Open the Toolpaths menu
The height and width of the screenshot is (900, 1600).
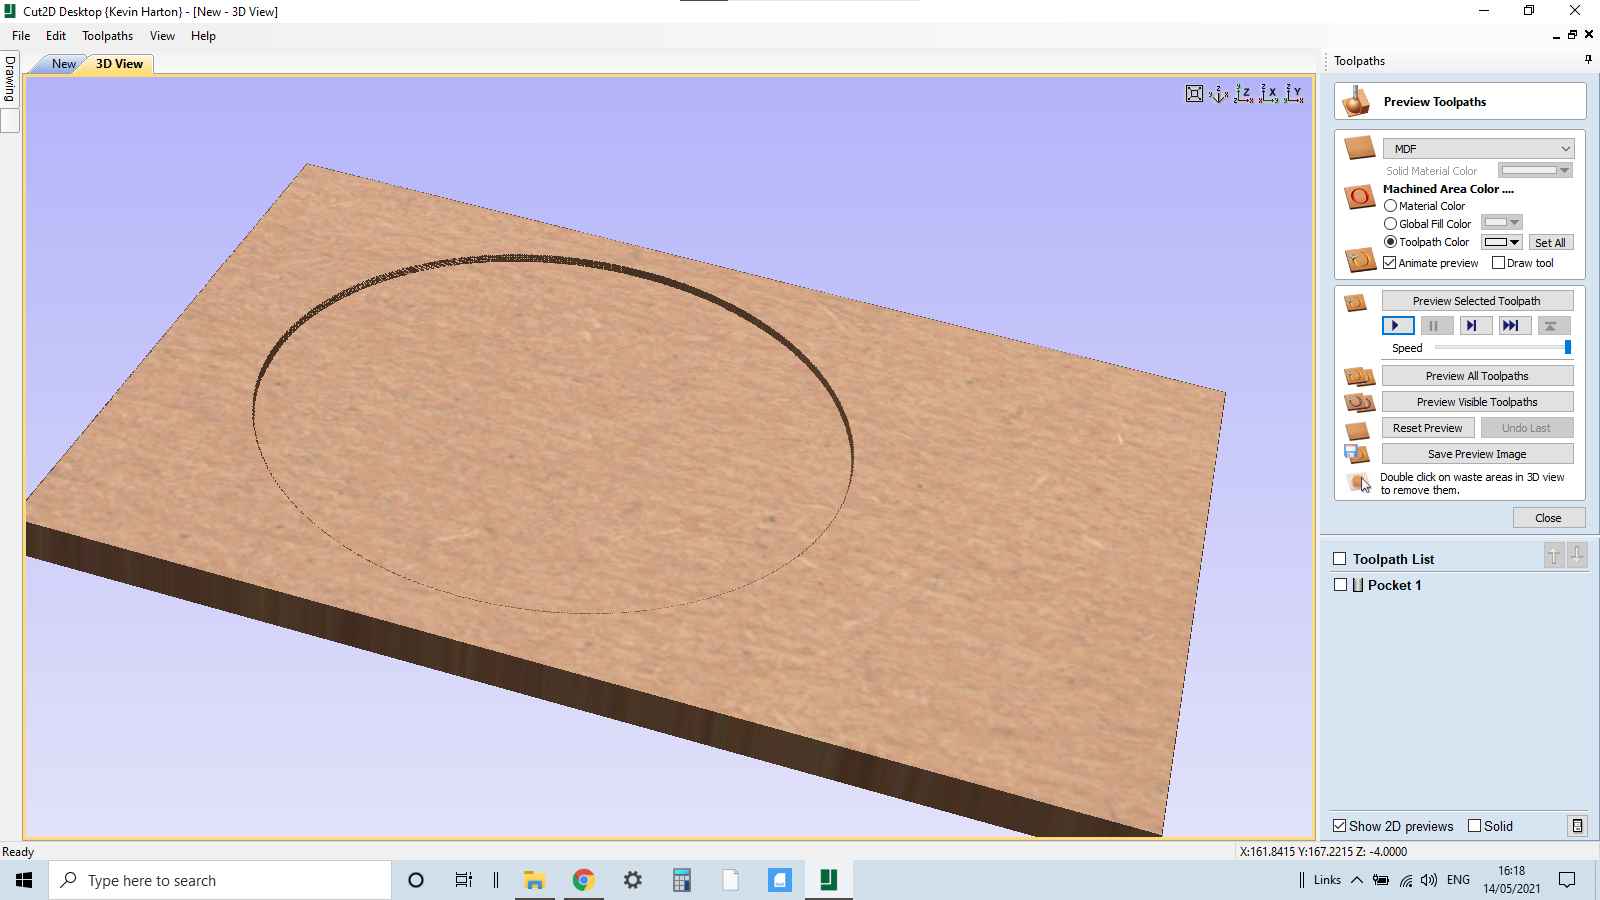click(107, 35)
